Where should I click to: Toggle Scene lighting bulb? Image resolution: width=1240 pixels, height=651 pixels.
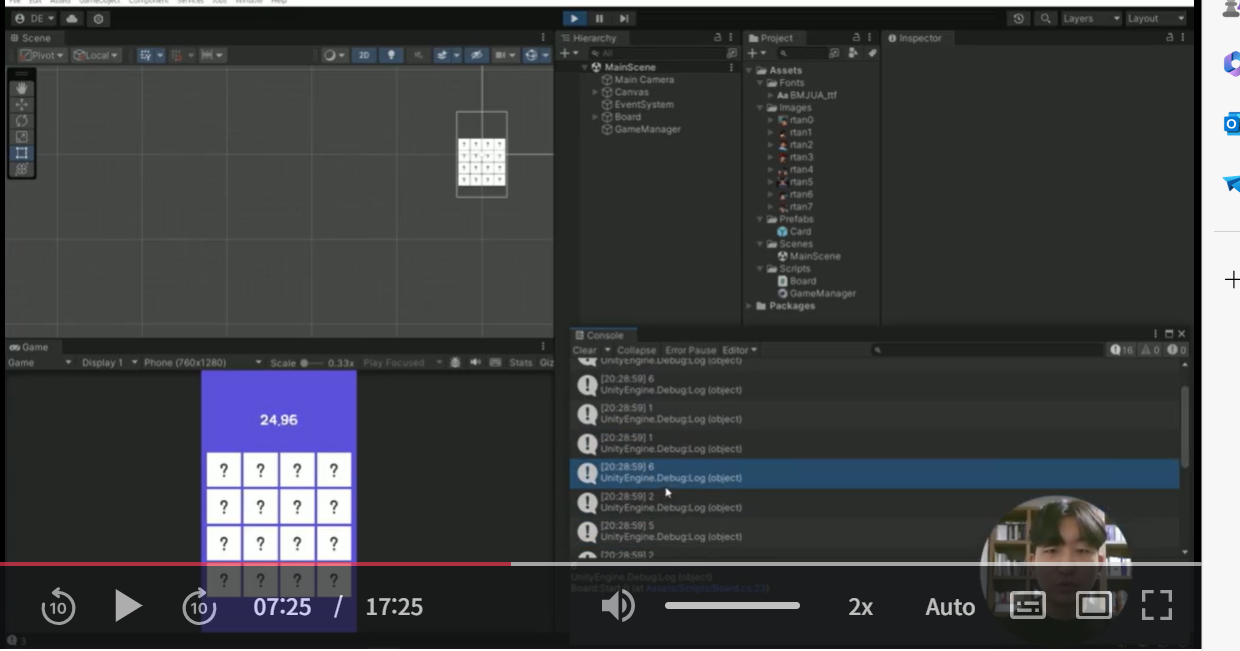[391, 56]
